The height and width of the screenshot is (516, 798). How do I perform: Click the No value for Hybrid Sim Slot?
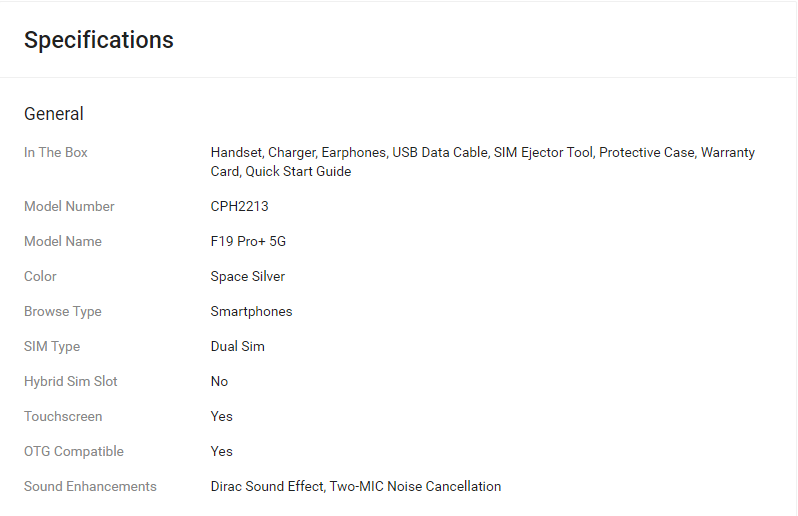click(x=219, y=382)
